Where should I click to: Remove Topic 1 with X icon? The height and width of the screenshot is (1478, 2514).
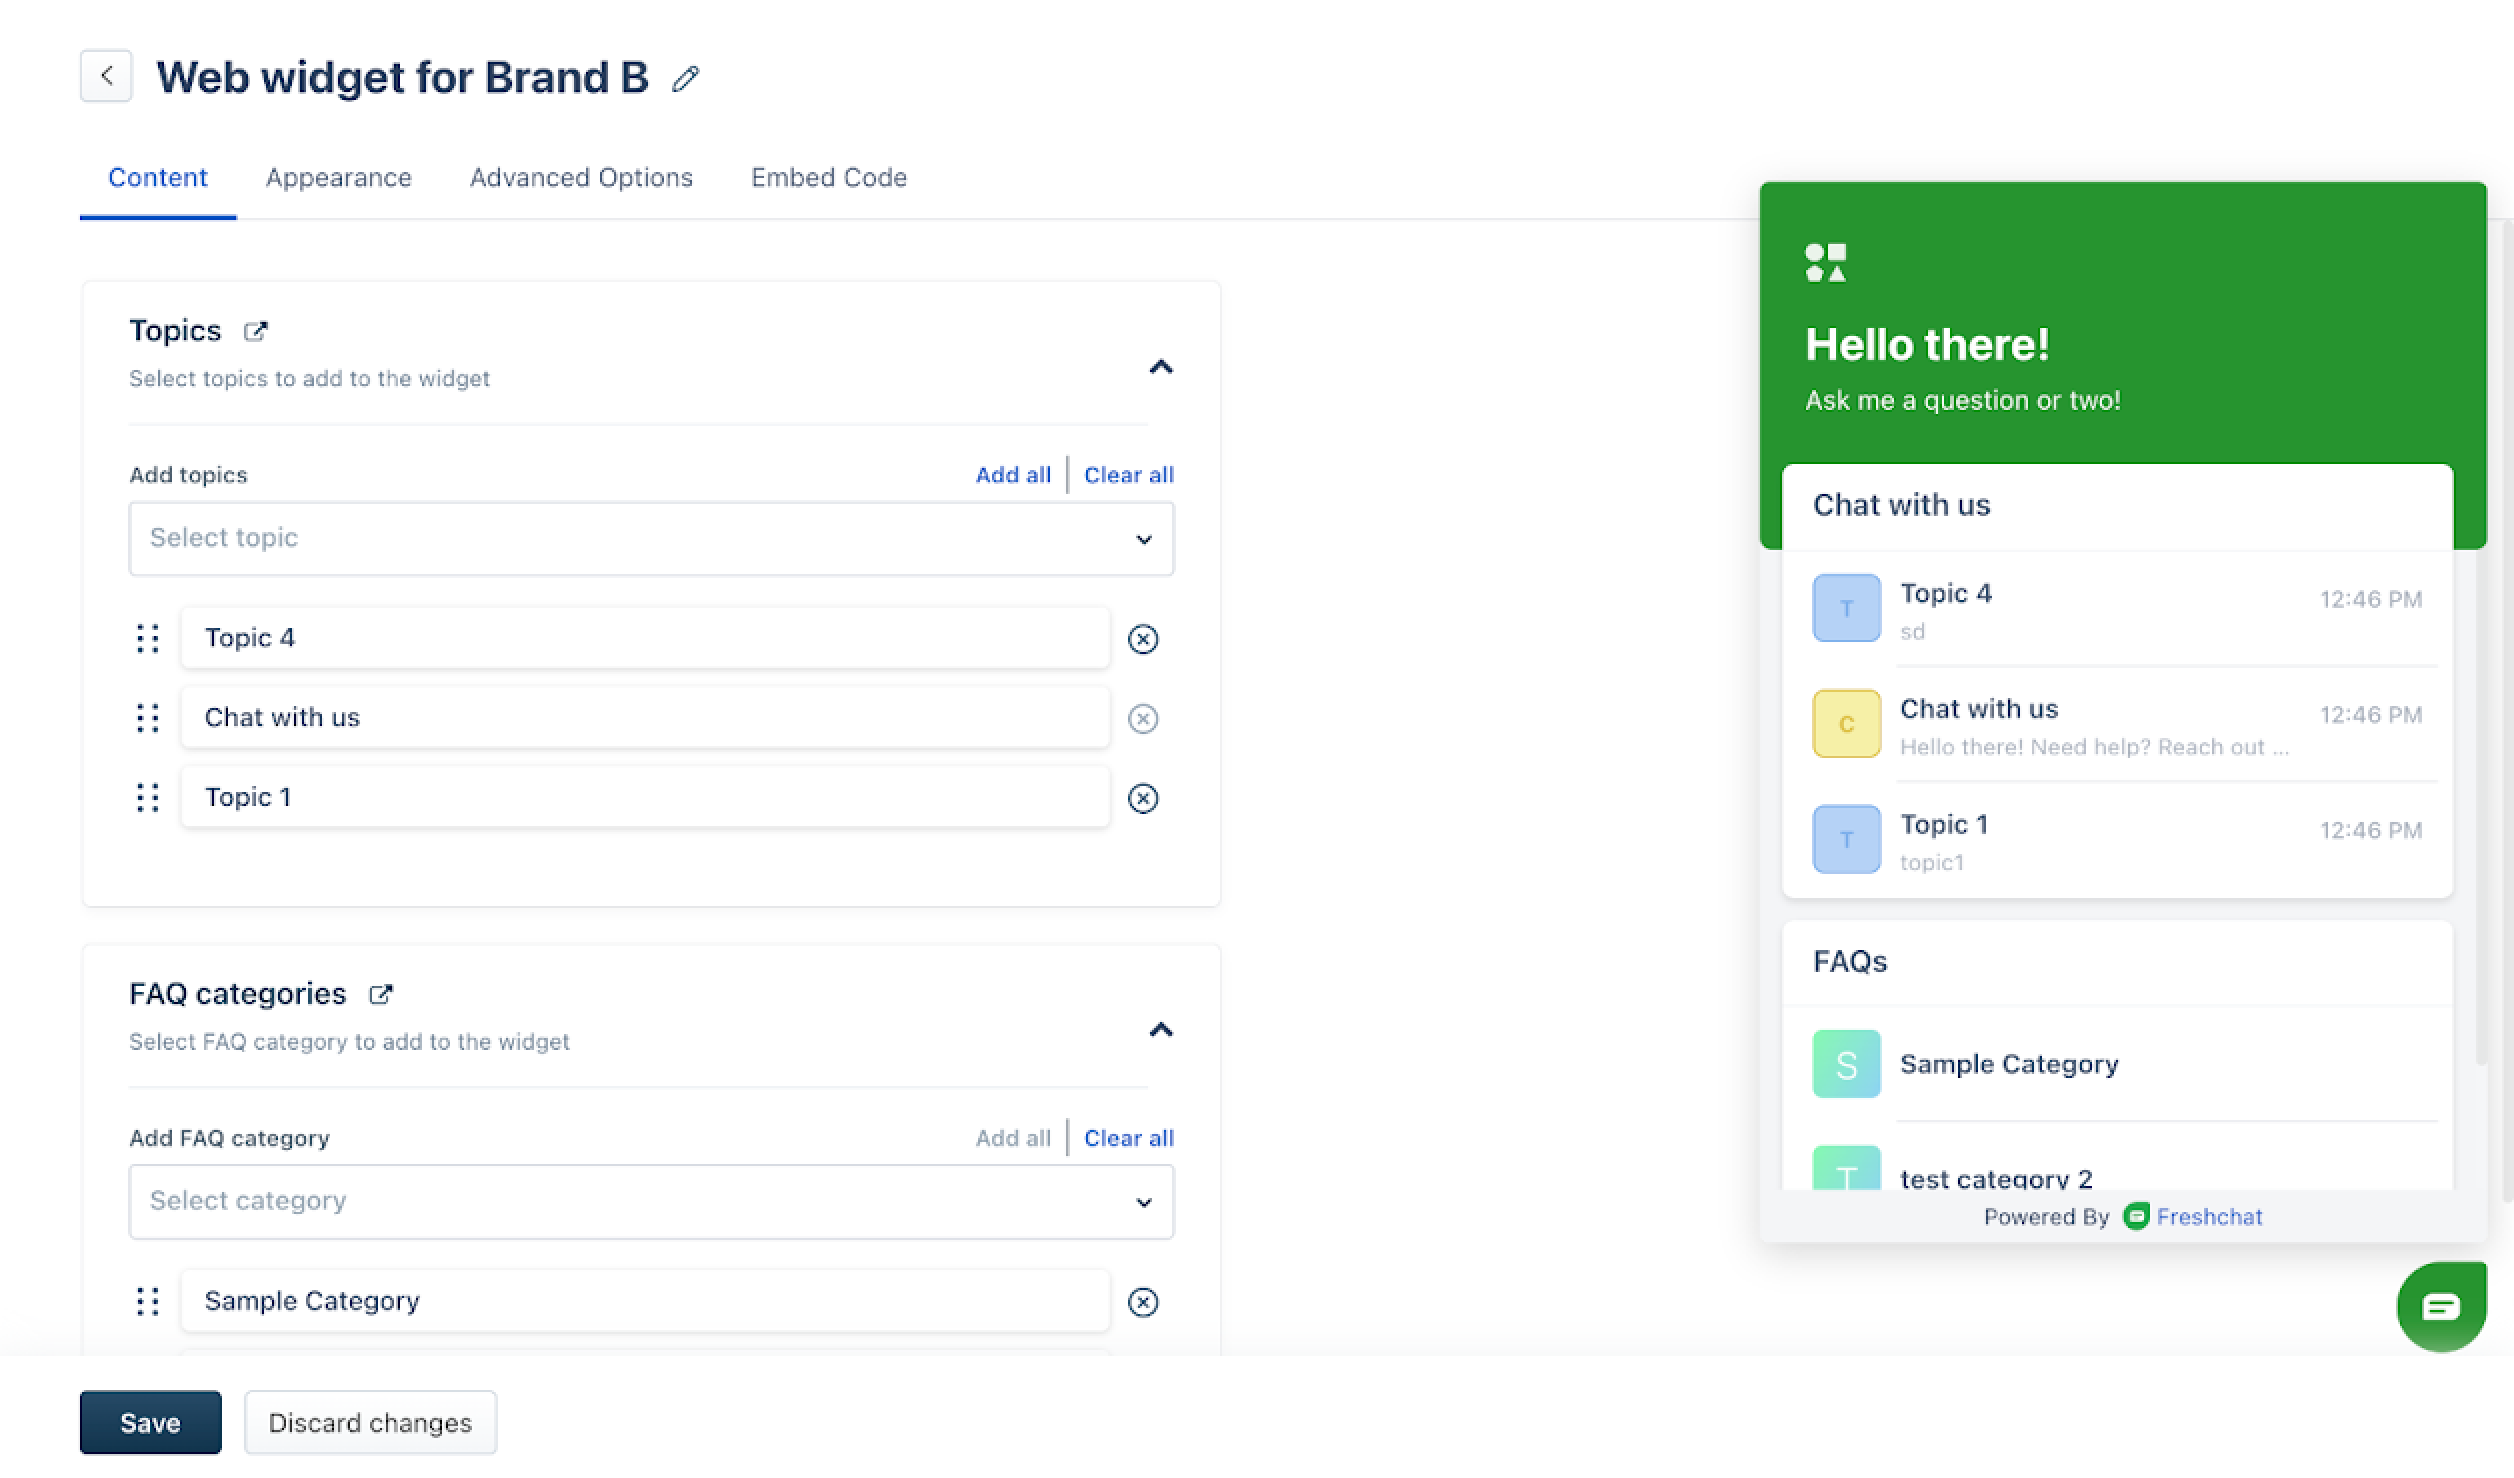click(x=1142, y=798)
